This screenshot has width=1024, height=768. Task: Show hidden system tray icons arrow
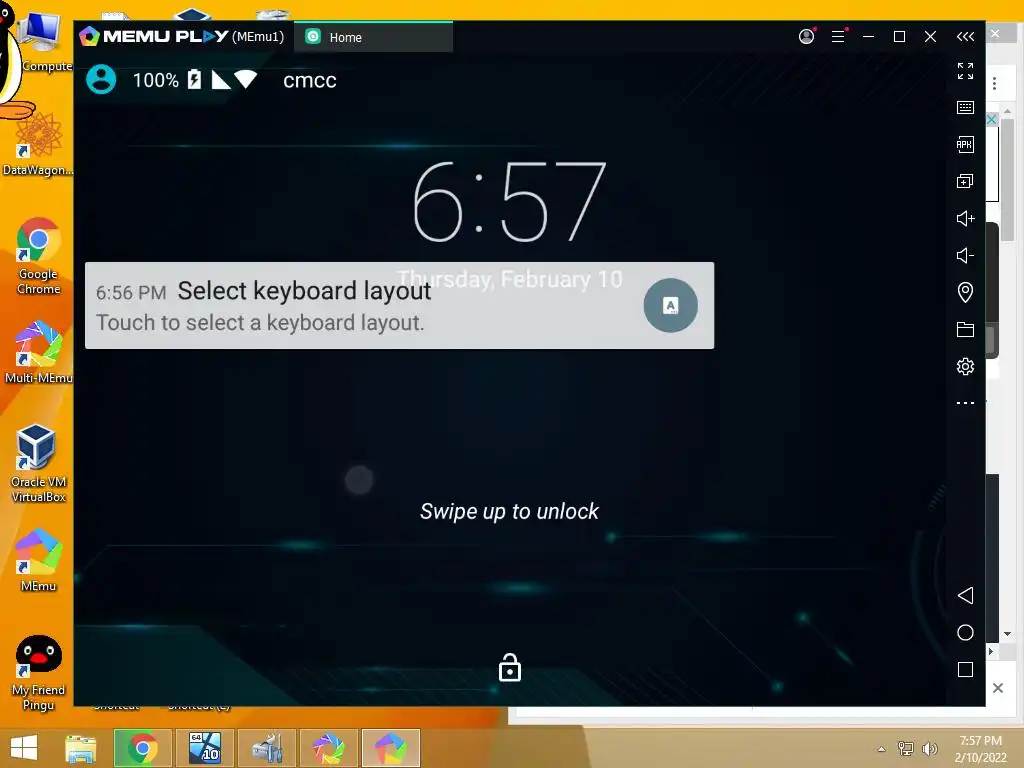pos(882,749)
